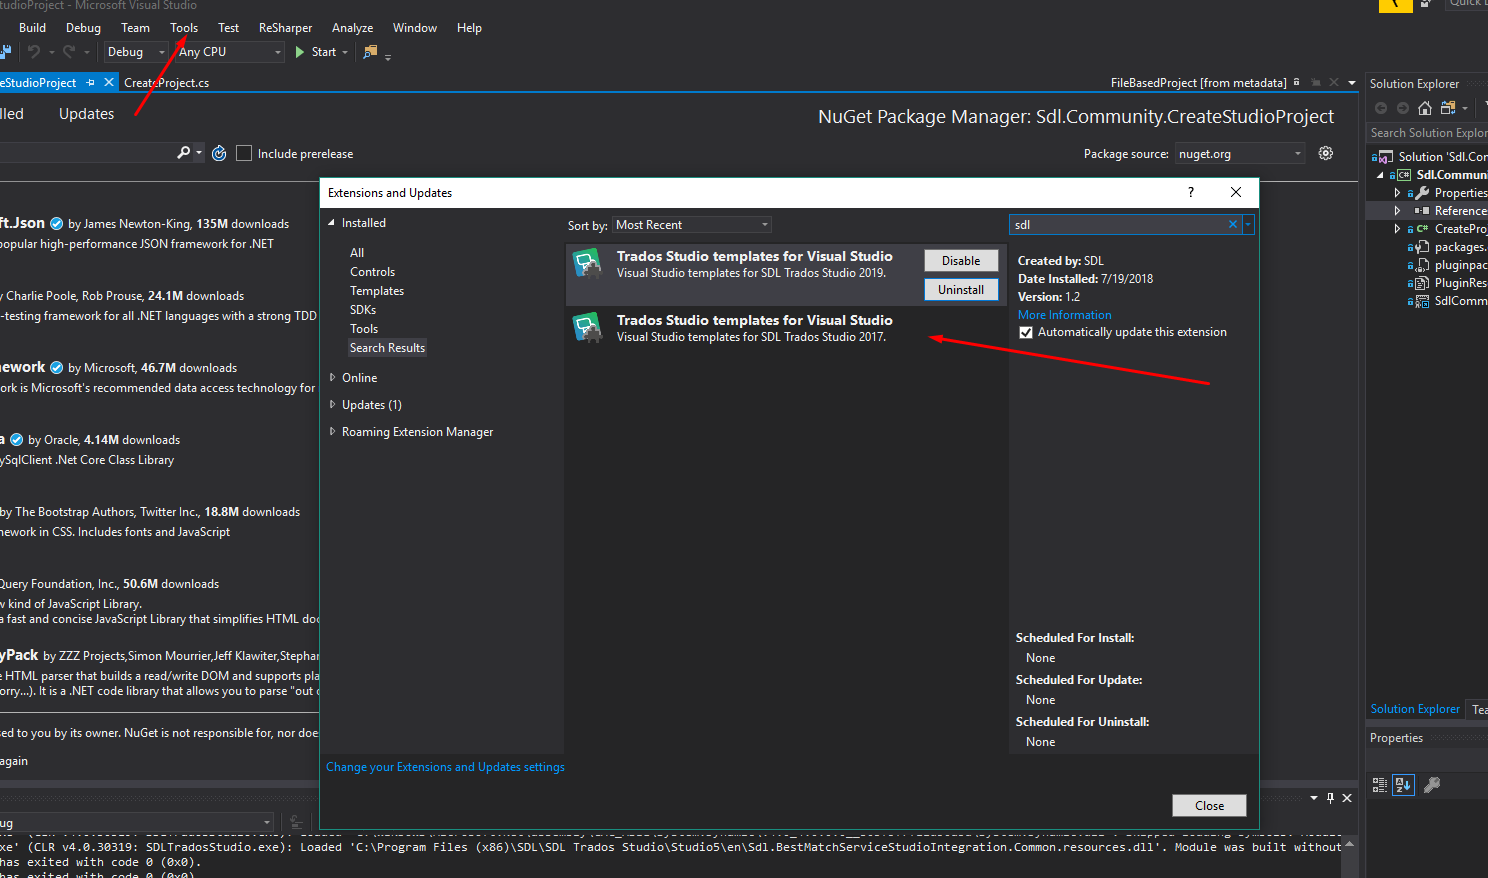Screen dimensions: 1488x878
Task: Click the Alphabetical sort icon in Properties
Action: tap(1404, 785)
